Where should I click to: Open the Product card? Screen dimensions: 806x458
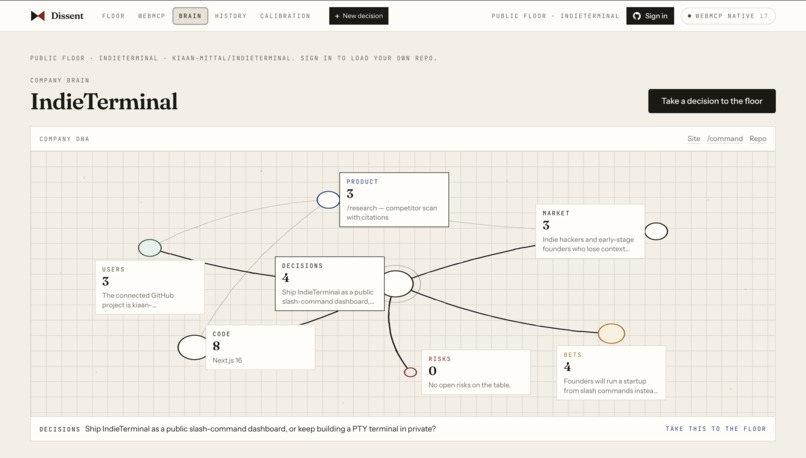coord(394,199)
